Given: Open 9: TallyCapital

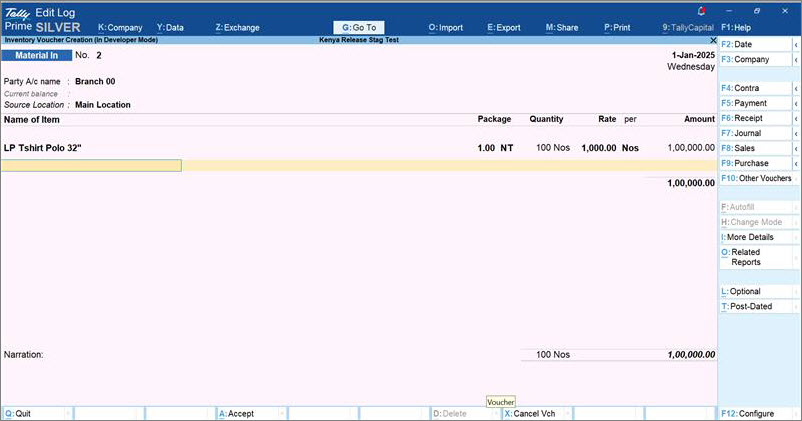Looking at the screenshot, I should (x=688, y=28).
